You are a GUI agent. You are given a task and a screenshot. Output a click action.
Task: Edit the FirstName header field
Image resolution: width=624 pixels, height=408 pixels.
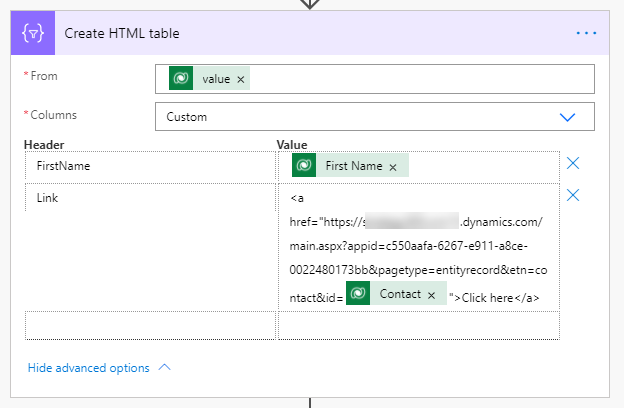150,166
